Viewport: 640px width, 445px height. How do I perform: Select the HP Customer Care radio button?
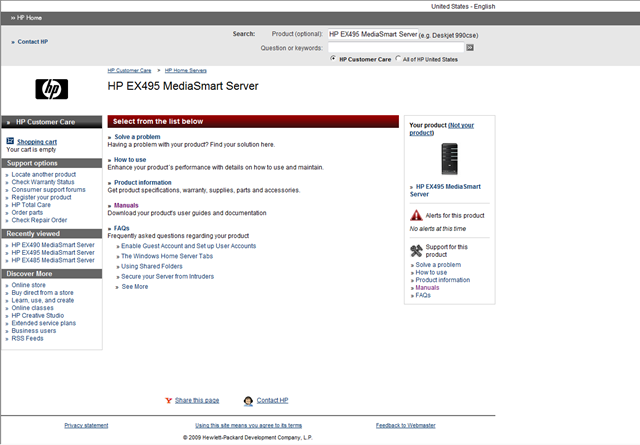click(x=333, y=58)
